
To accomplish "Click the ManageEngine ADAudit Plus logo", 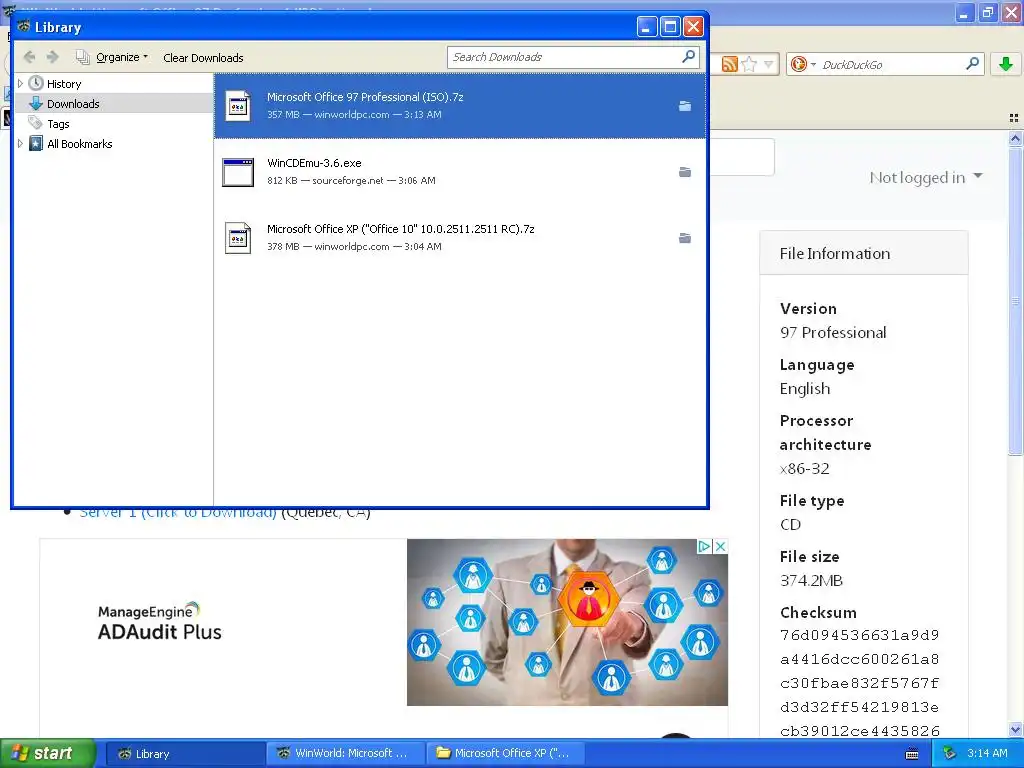I will (159, 622).
